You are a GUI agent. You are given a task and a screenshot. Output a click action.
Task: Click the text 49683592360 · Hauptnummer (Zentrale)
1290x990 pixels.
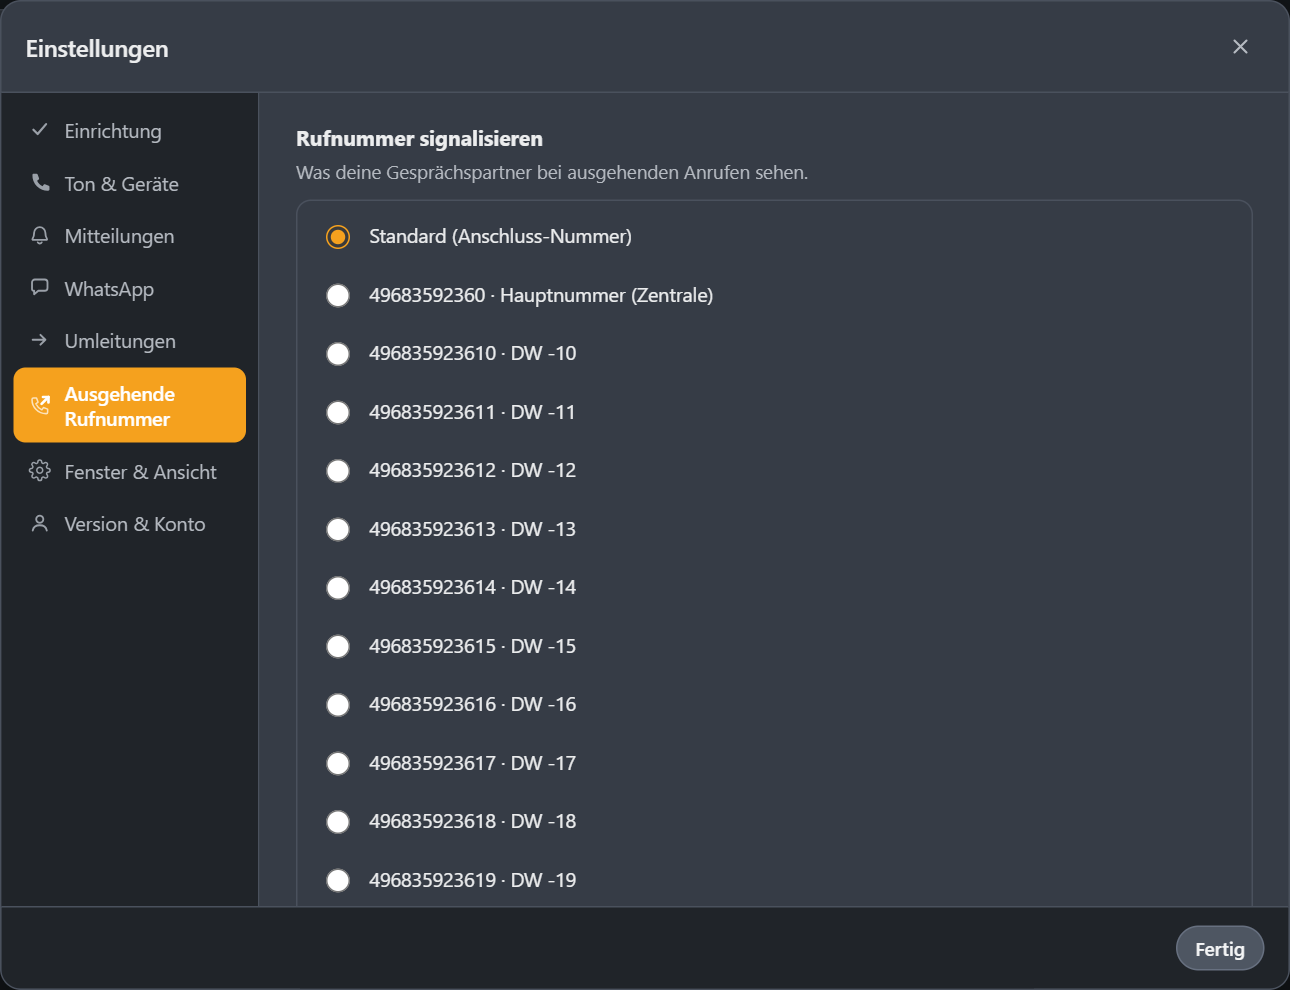(x=541, y=295)
